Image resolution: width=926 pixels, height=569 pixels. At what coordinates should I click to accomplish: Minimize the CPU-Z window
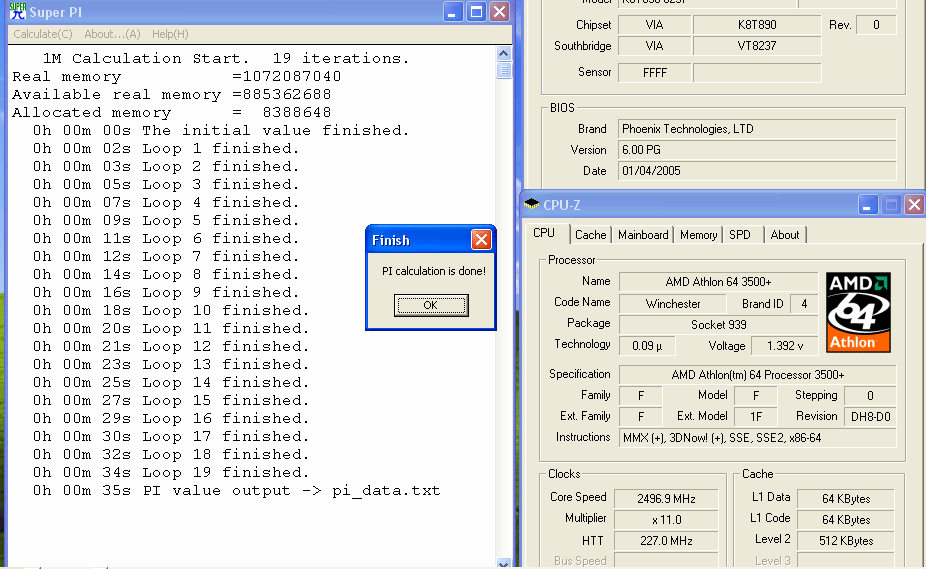(867, 205)
